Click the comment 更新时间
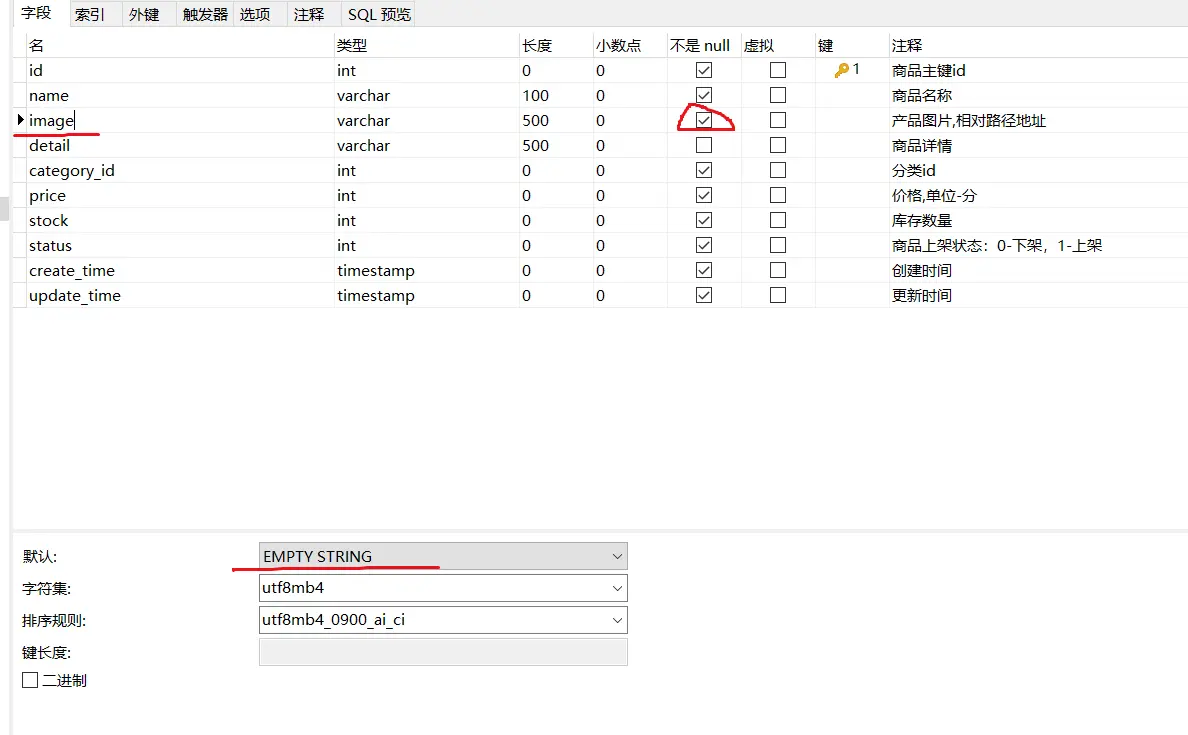The image size is (1188, 735). point(922,296)
